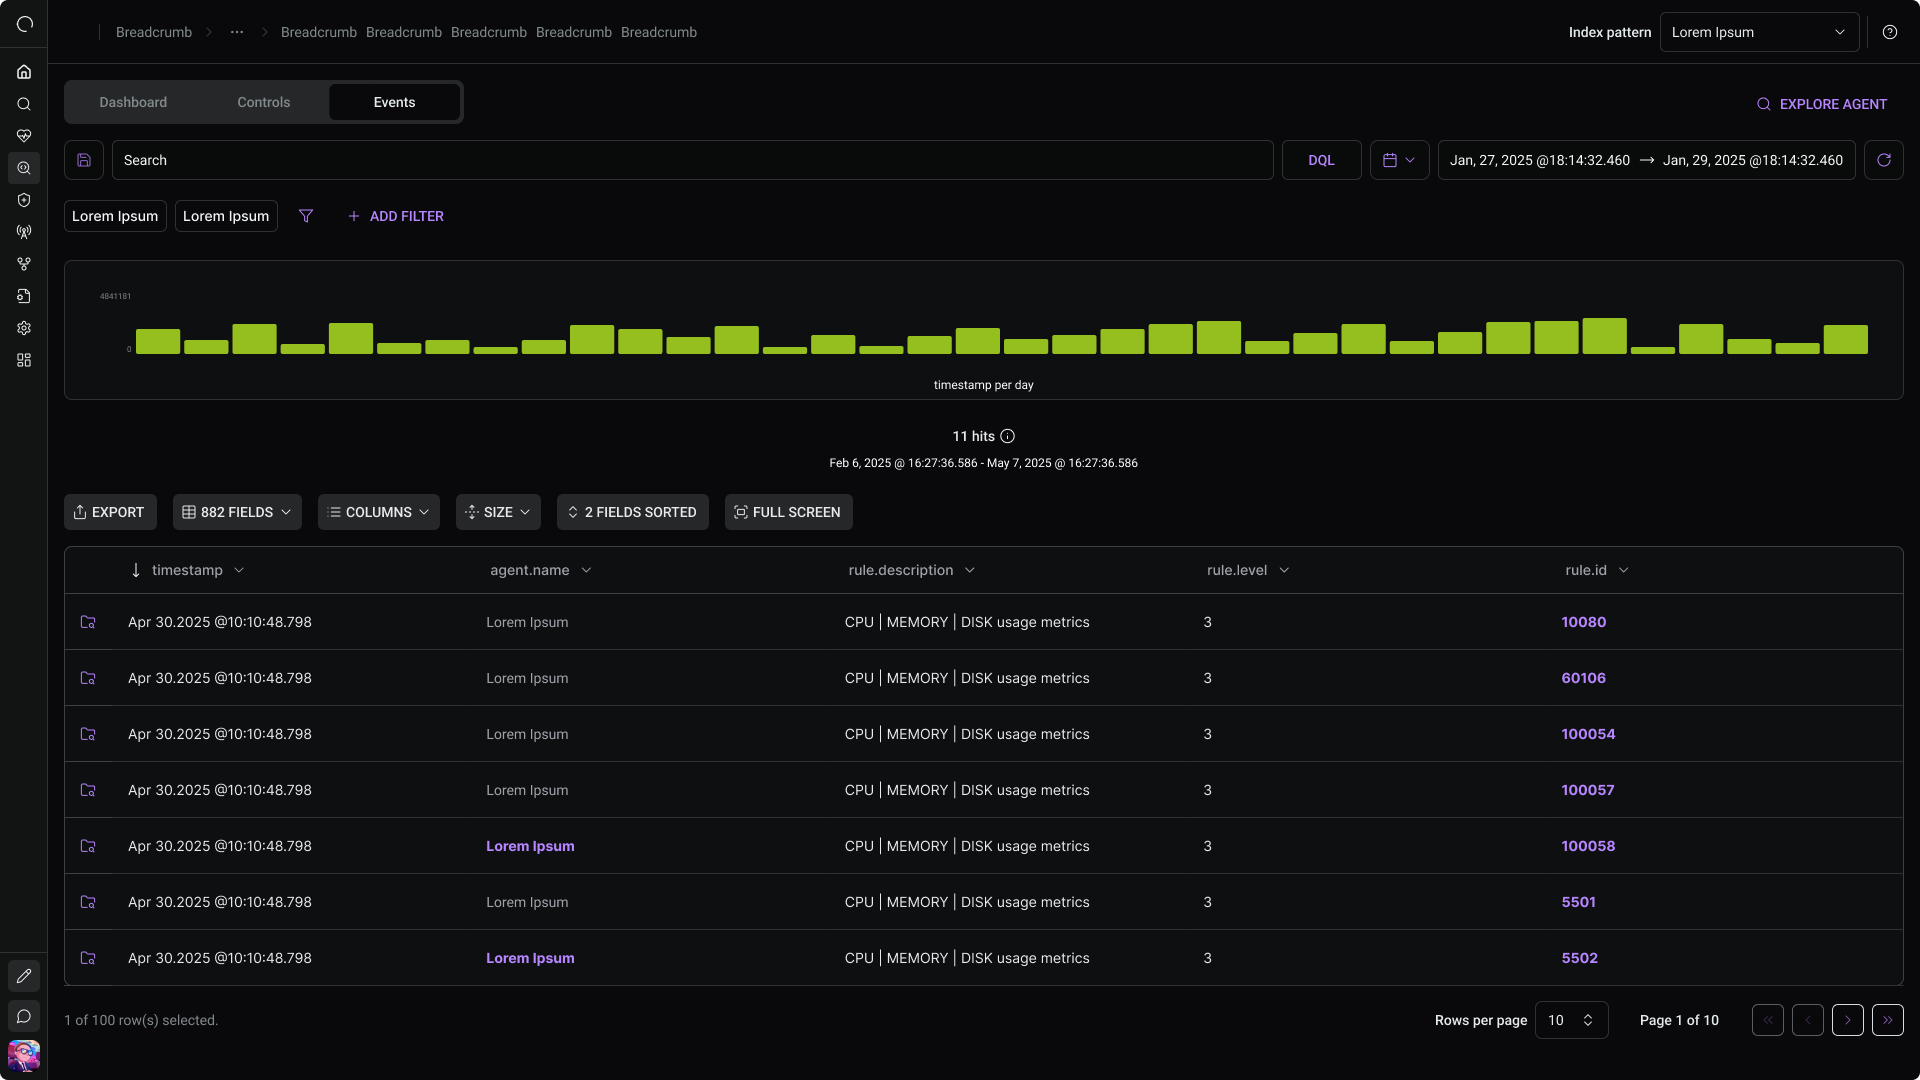This screenshot has height=1080, width=1920.
Task: Open the help icon in the top right
Action: coord(1889,32)
